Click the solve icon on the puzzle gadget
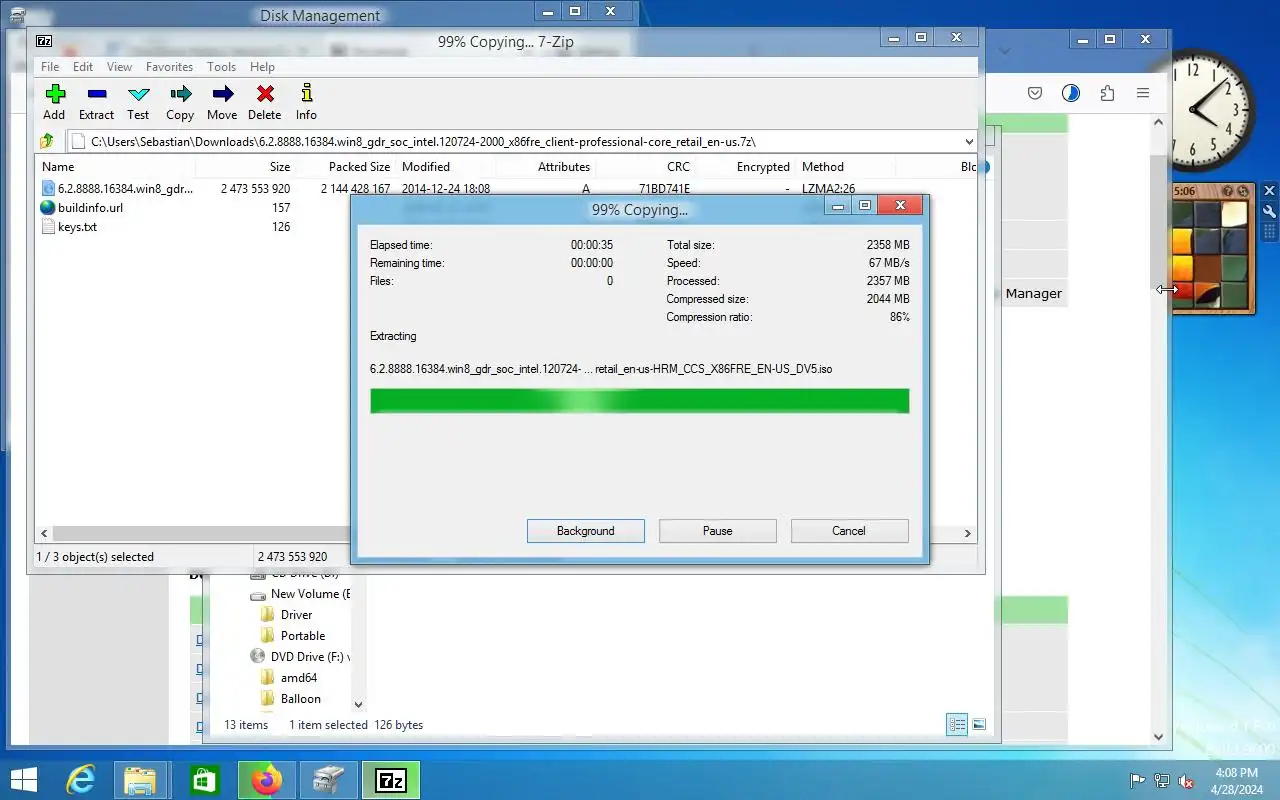Screen dimensions: 1280x800 (1243, 190)
